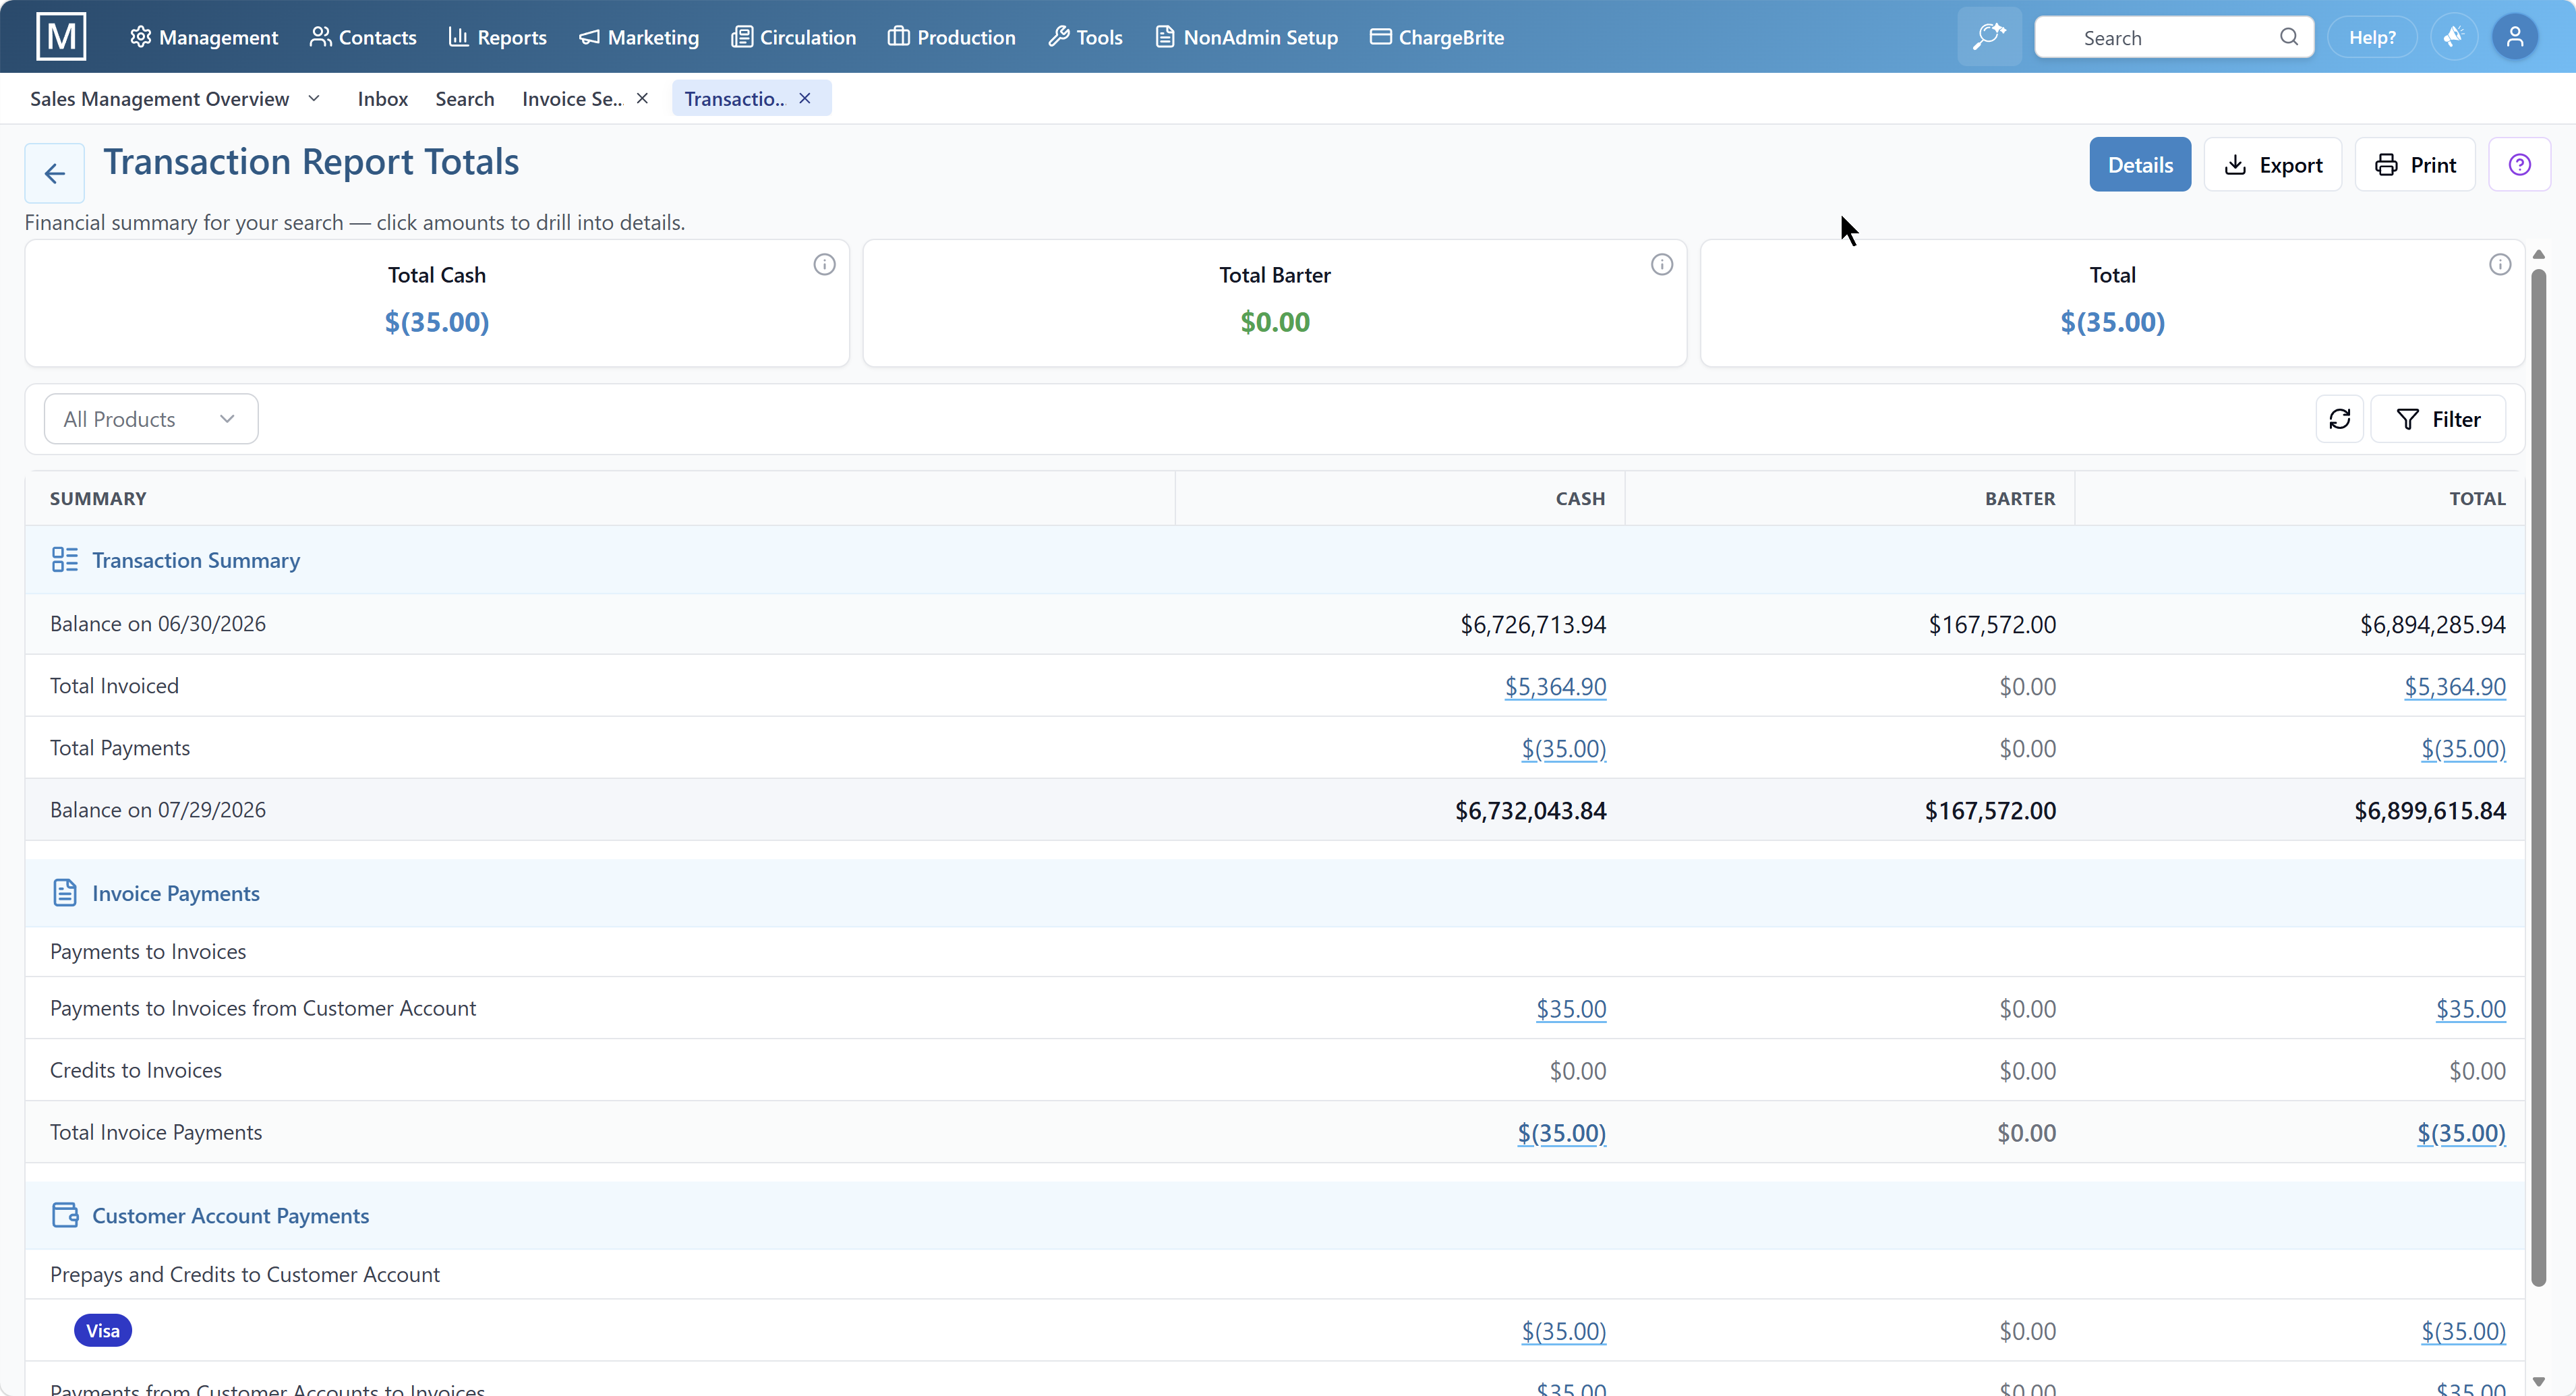Screen dimensions: 2576x1396
Task: Click the advanced search icon beside search box
Action: click(1989, 37)
